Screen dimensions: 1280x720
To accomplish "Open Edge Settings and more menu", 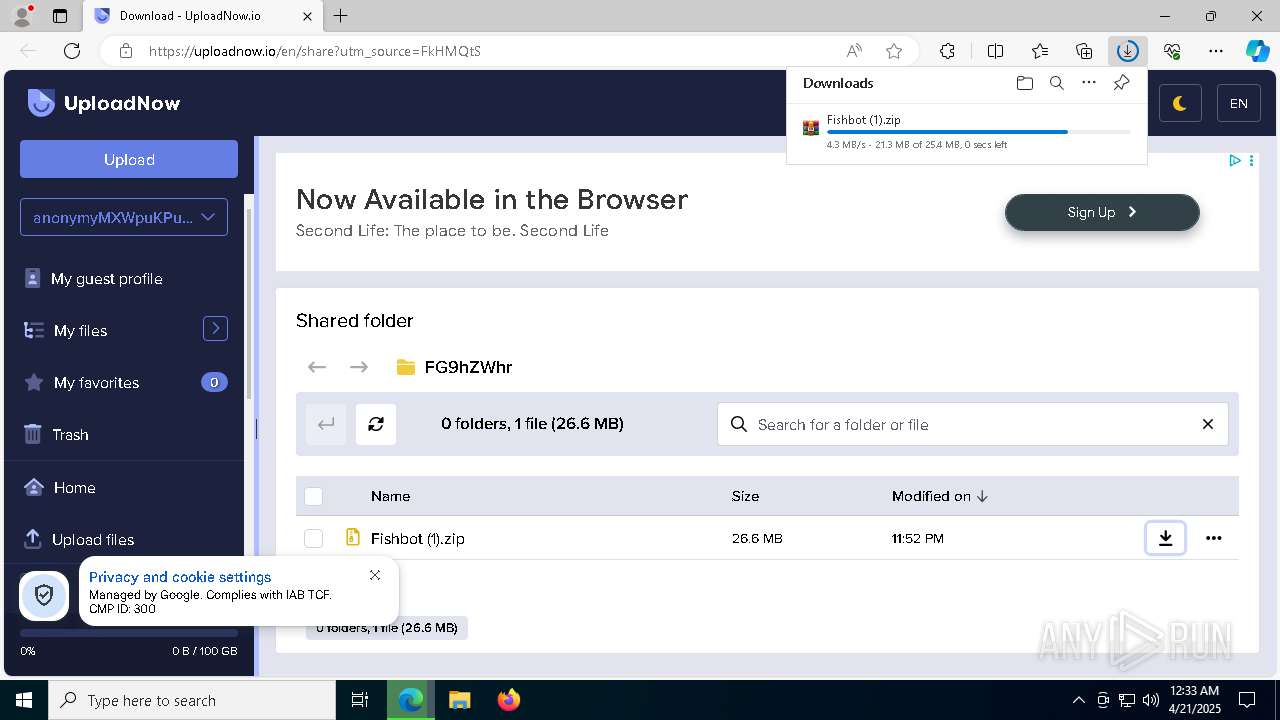I will click(1216, 51).
